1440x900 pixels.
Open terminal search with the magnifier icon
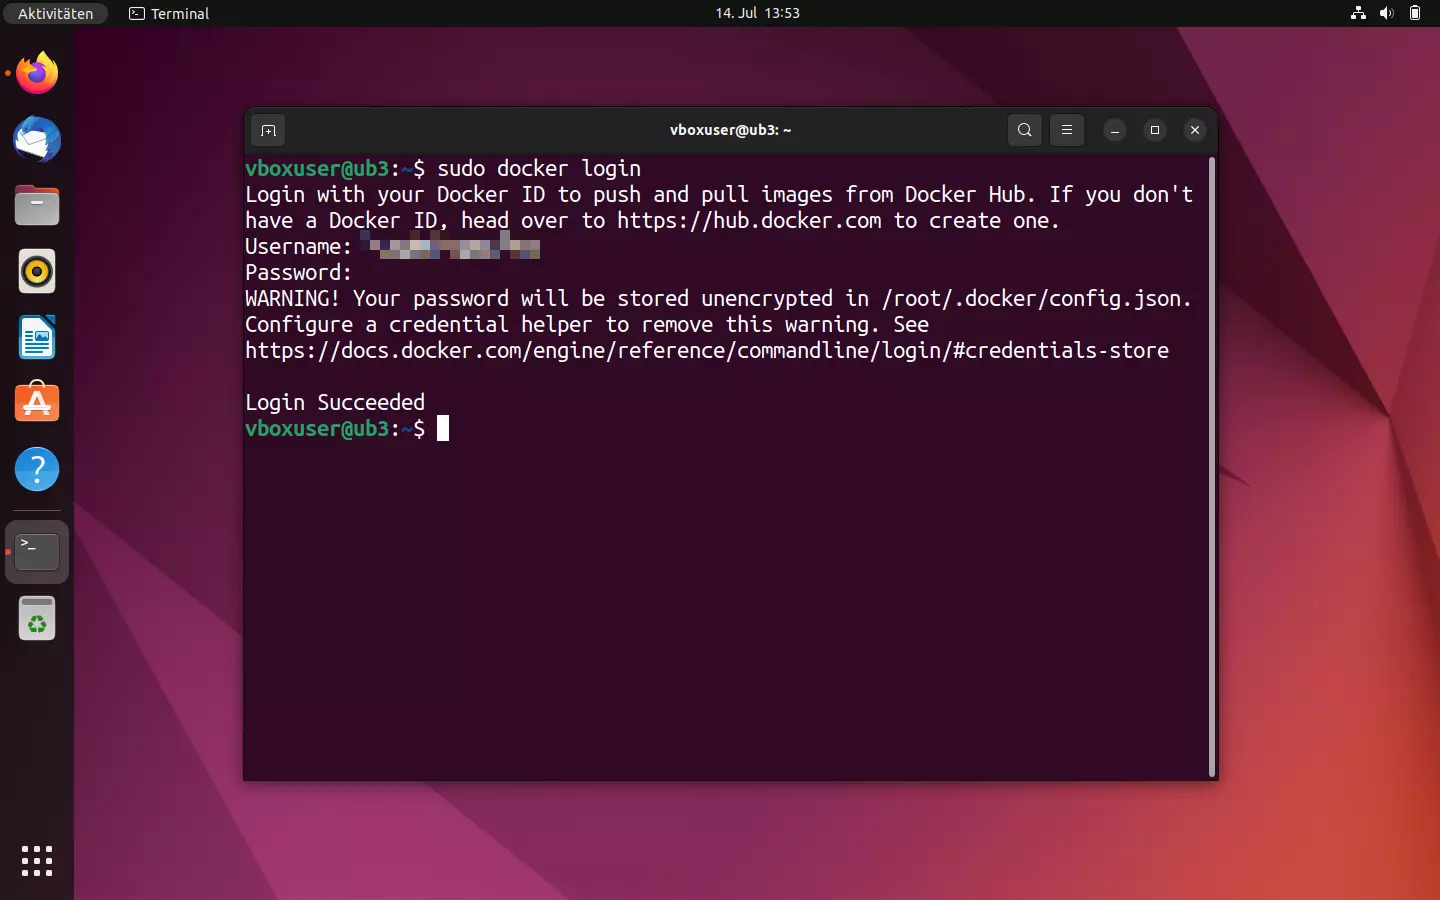[x=1024, y=130]
